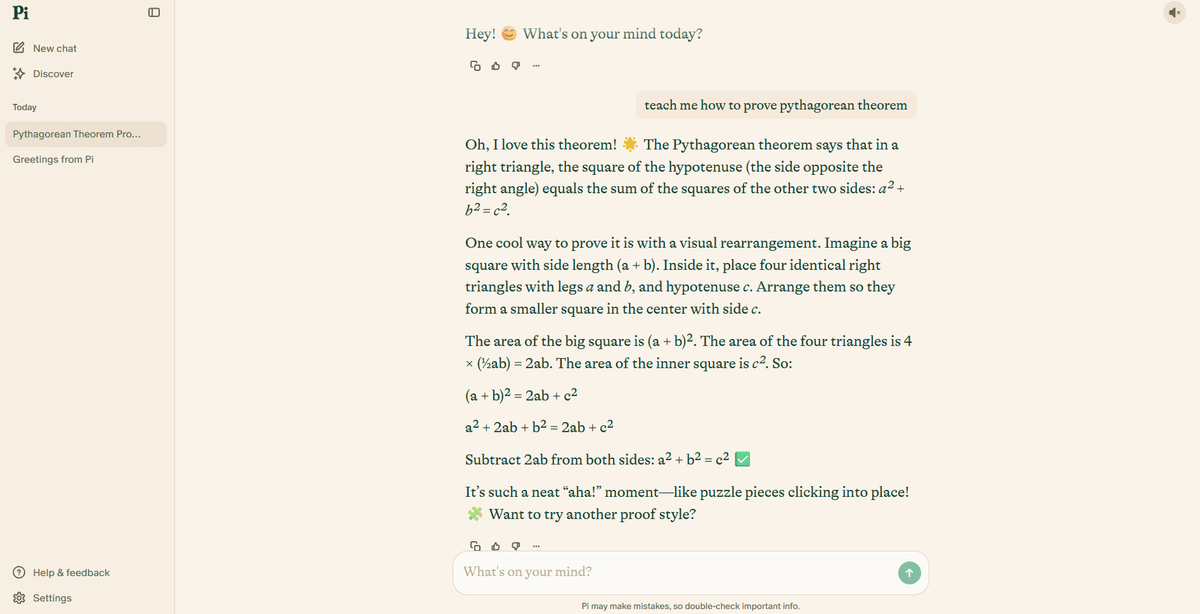The image size is (1200, 614).
Task: Click the Pi logo
Action: pyautogui.click(x=20, y=12)
